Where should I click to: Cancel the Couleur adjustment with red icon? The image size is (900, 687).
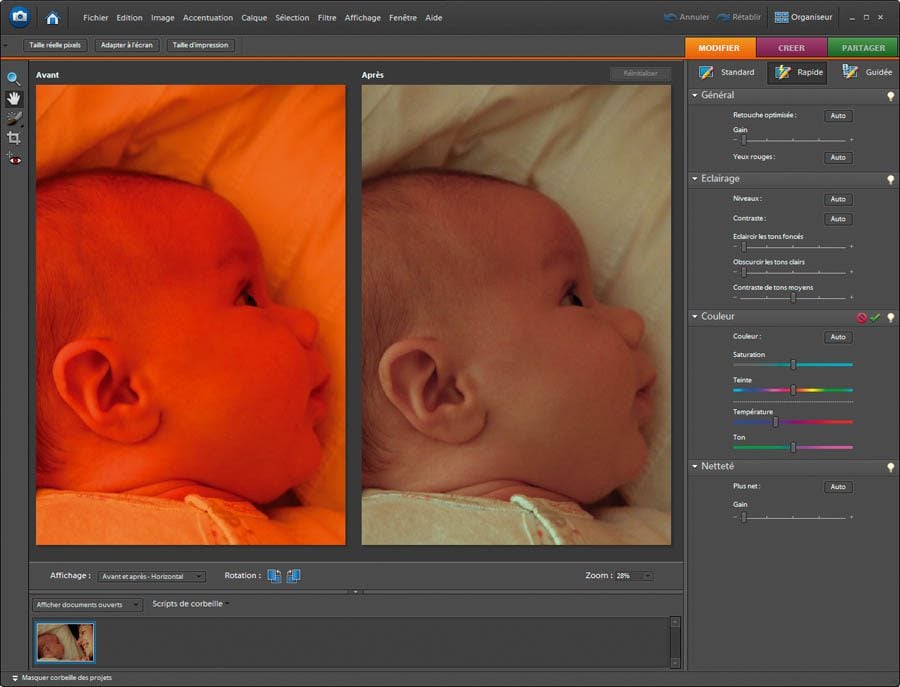pyautogui.click(x=861, y=317)
